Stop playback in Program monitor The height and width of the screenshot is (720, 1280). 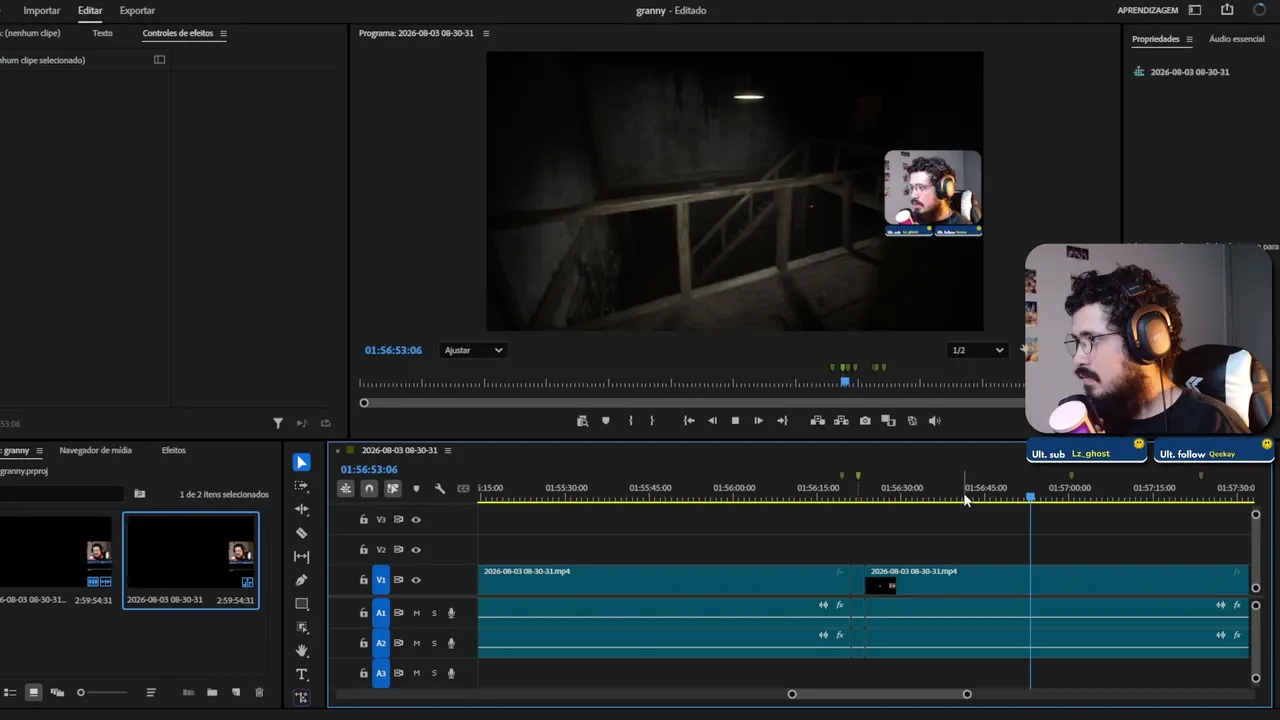pyautogui.click(x=735, y=421)
